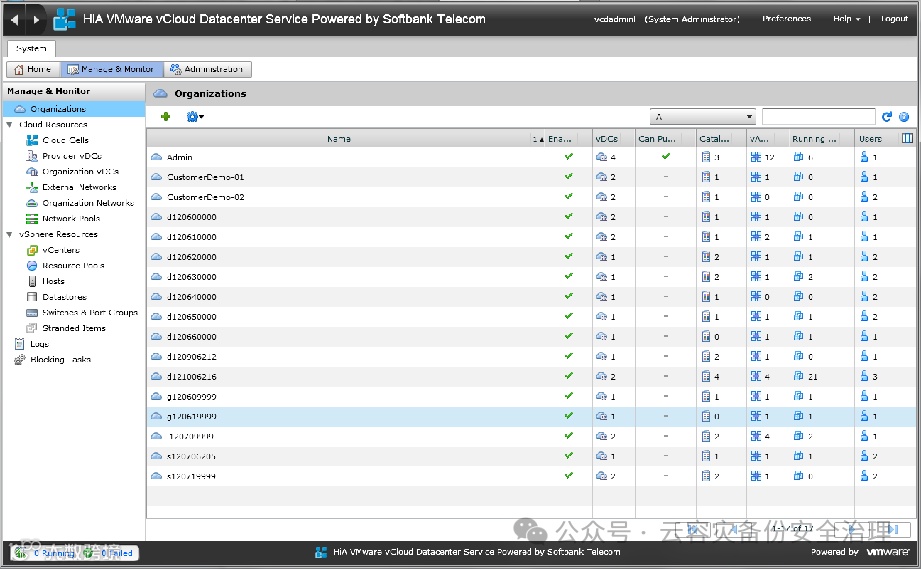Image resolution: width=921 pixels, height=569 pixels.
Task: Select organization d120600000
Action: point(531,217)
